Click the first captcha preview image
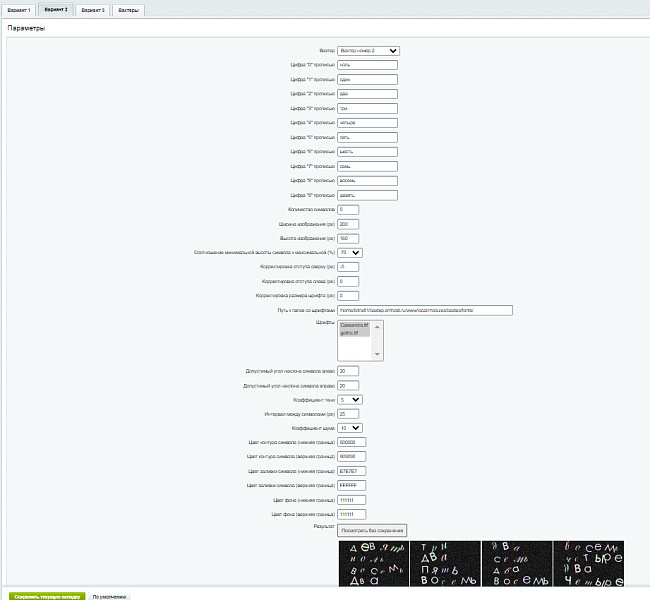Viewport: 650px width, 600px height. click(374, 564)
